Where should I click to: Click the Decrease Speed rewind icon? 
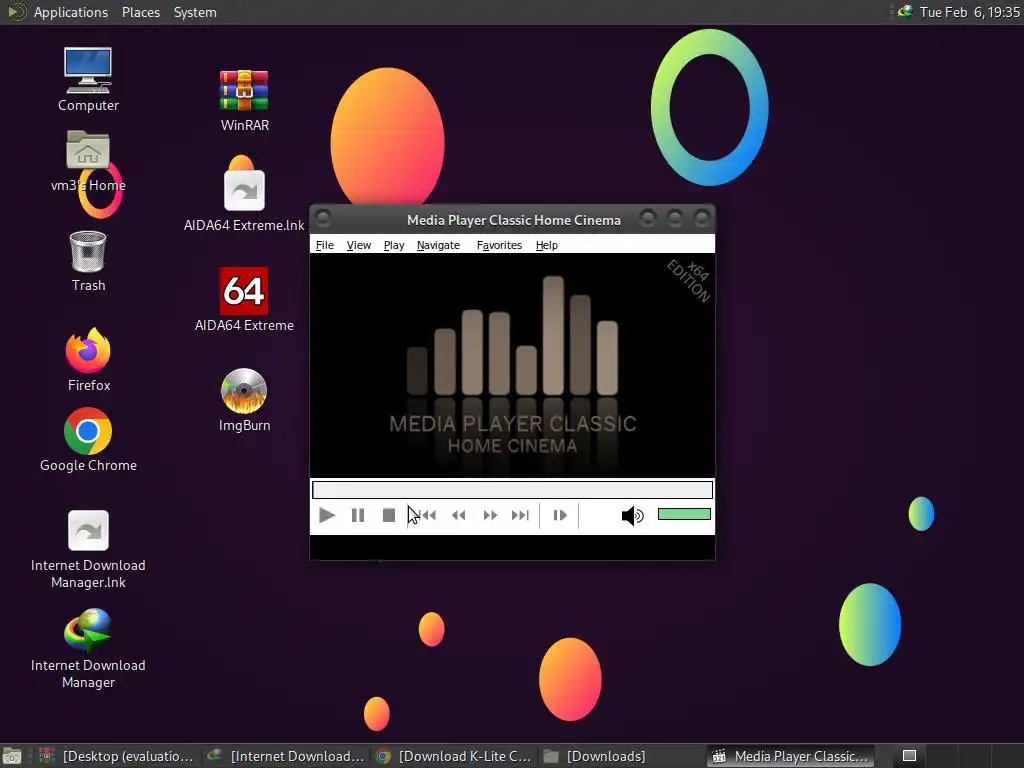coord(458,515)
